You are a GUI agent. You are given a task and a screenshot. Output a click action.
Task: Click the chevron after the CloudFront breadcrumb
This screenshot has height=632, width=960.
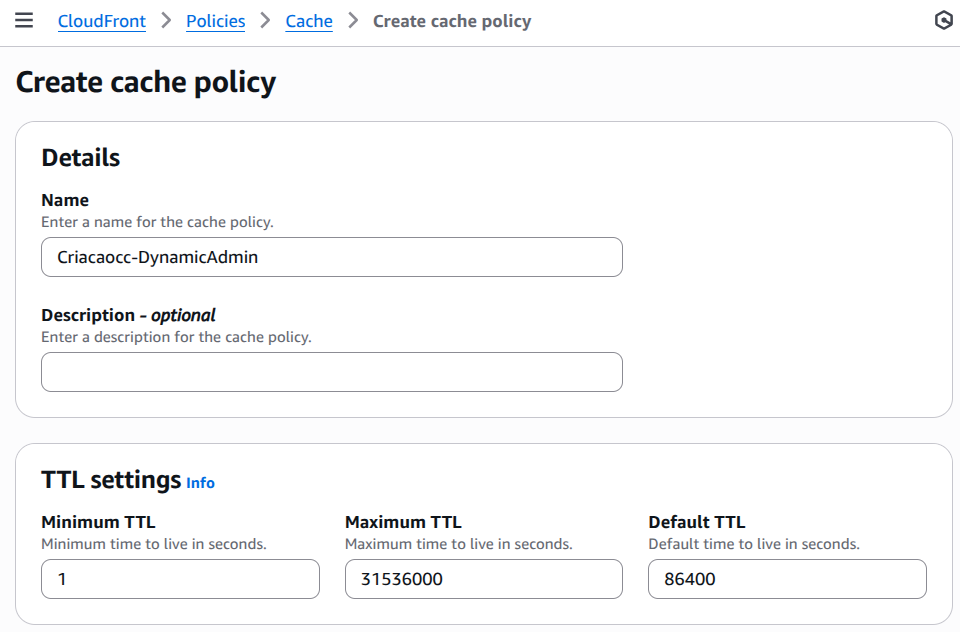166,21
